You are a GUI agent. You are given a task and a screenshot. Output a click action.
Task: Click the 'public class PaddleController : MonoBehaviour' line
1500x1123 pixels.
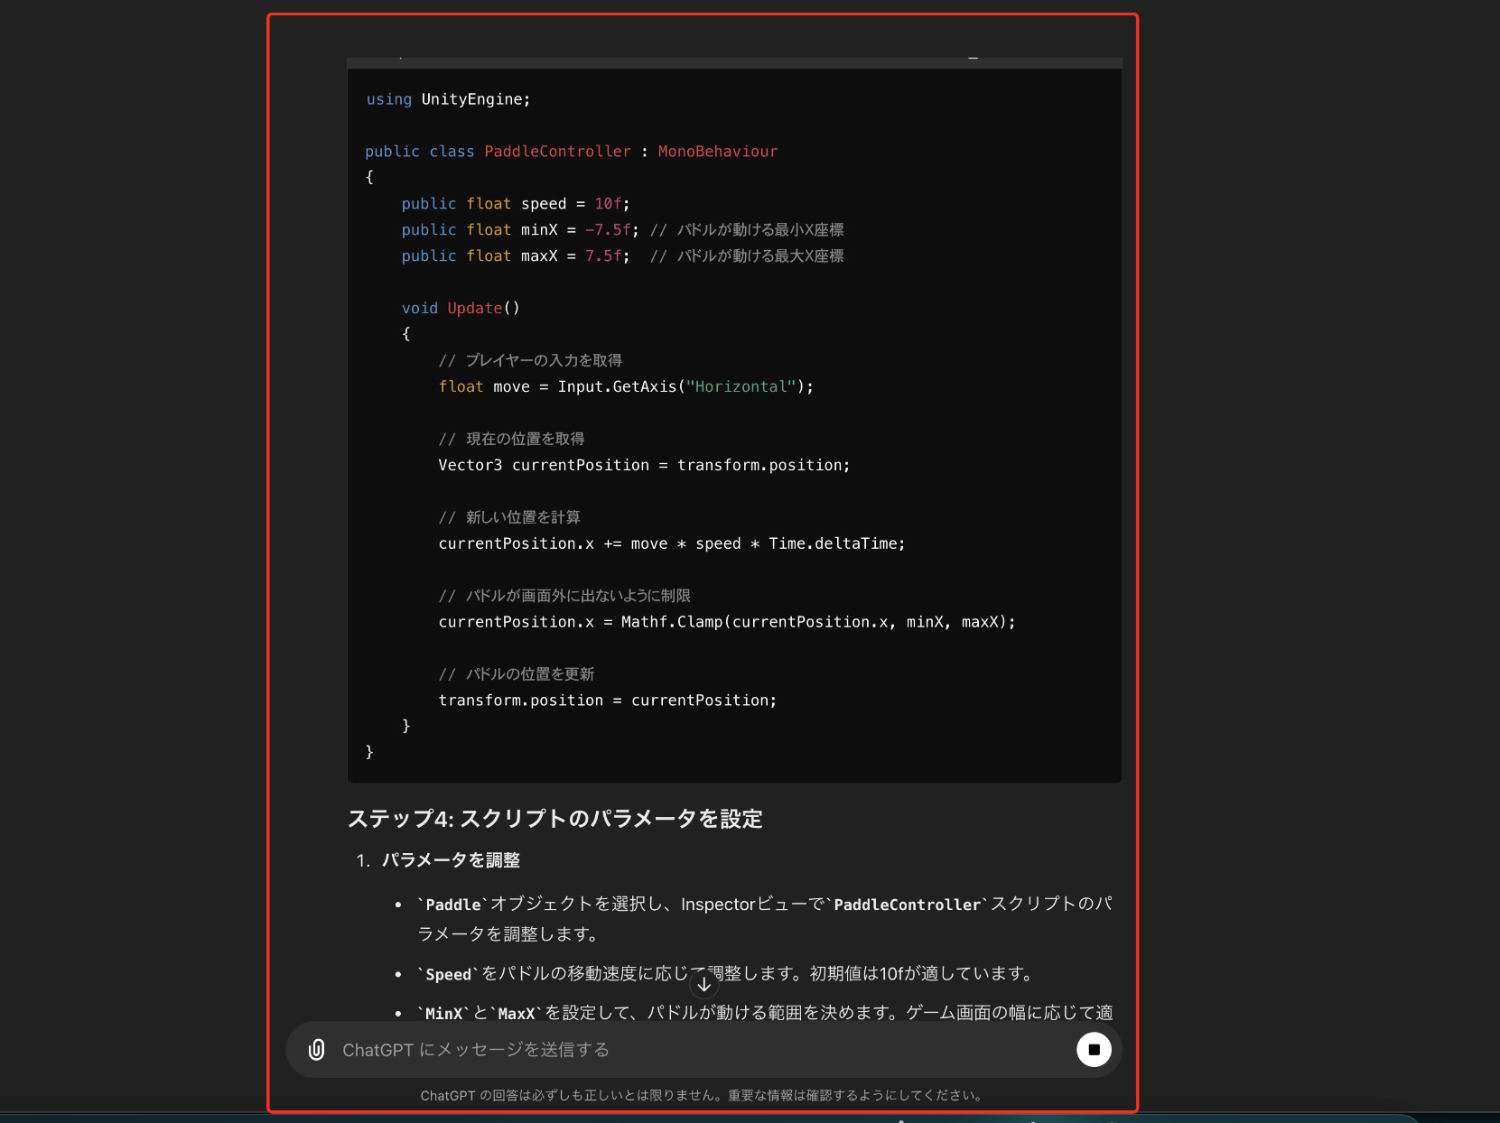[x=571, y=151]
